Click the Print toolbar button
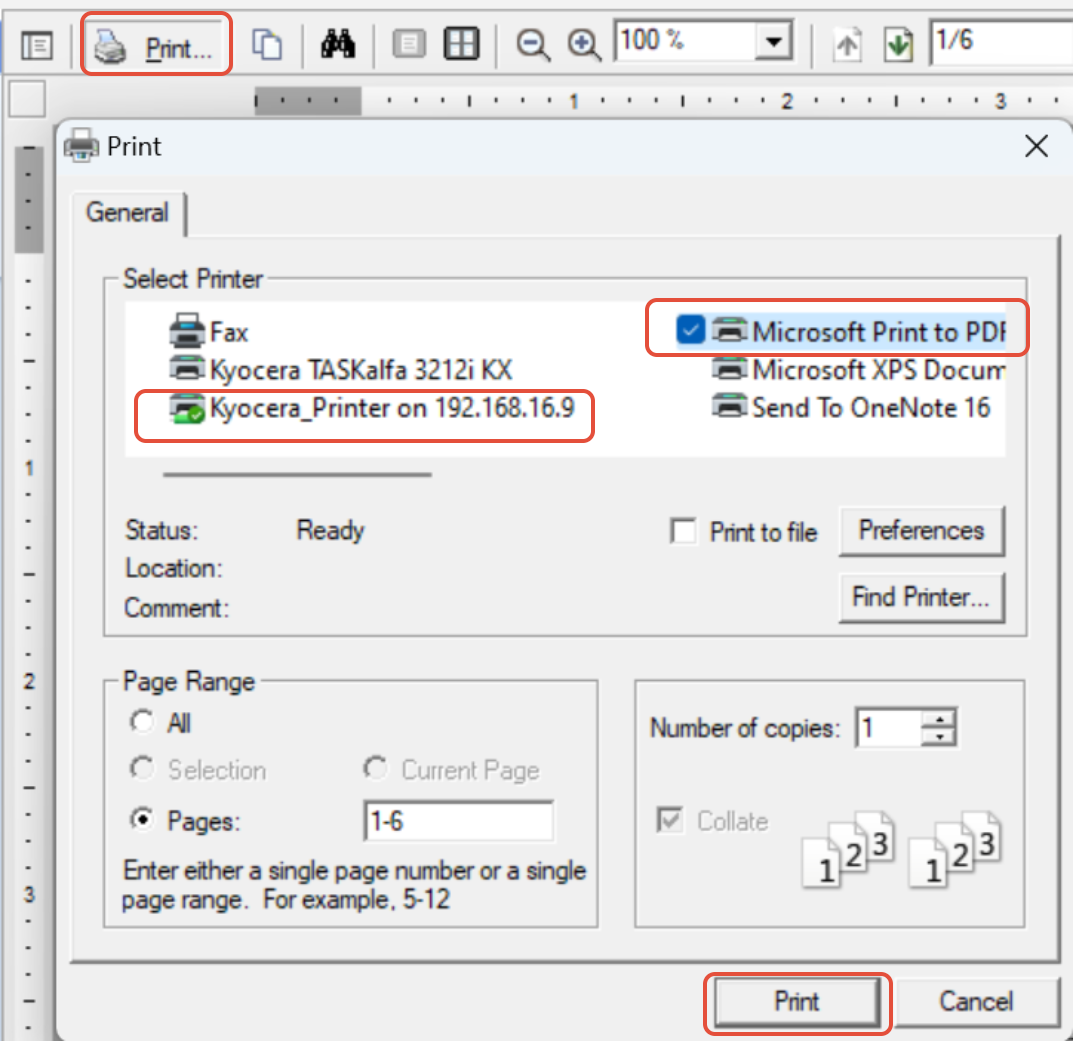The width and height of the screenshot is (1073, 1041). point(156,45)
